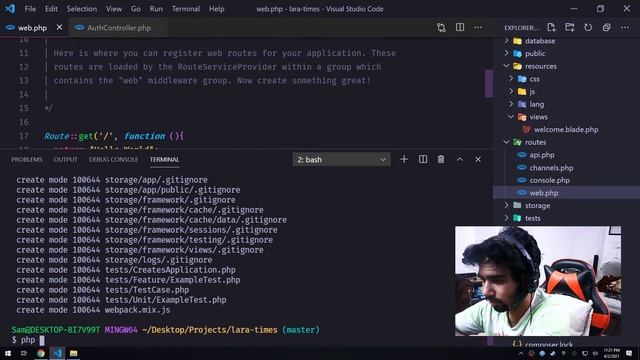Open the Run menu
The height and width of the screenshot is (360, 640).
(156, 9)
